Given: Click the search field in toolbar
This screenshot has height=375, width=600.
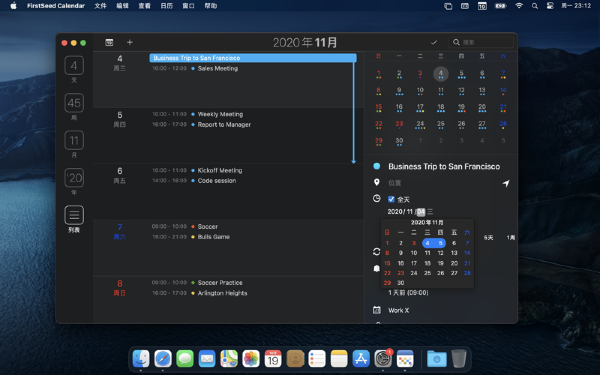Looking at the screenshot, I should point(481,42).
